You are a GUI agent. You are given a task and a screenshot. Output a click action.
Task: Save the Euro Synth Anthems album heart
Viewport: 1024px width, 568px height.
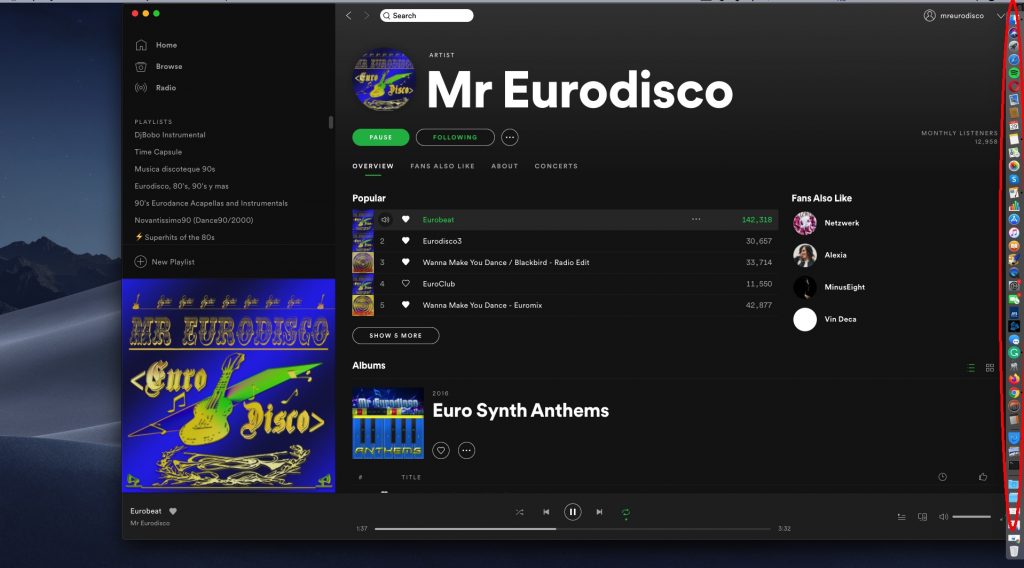[441, 450]
